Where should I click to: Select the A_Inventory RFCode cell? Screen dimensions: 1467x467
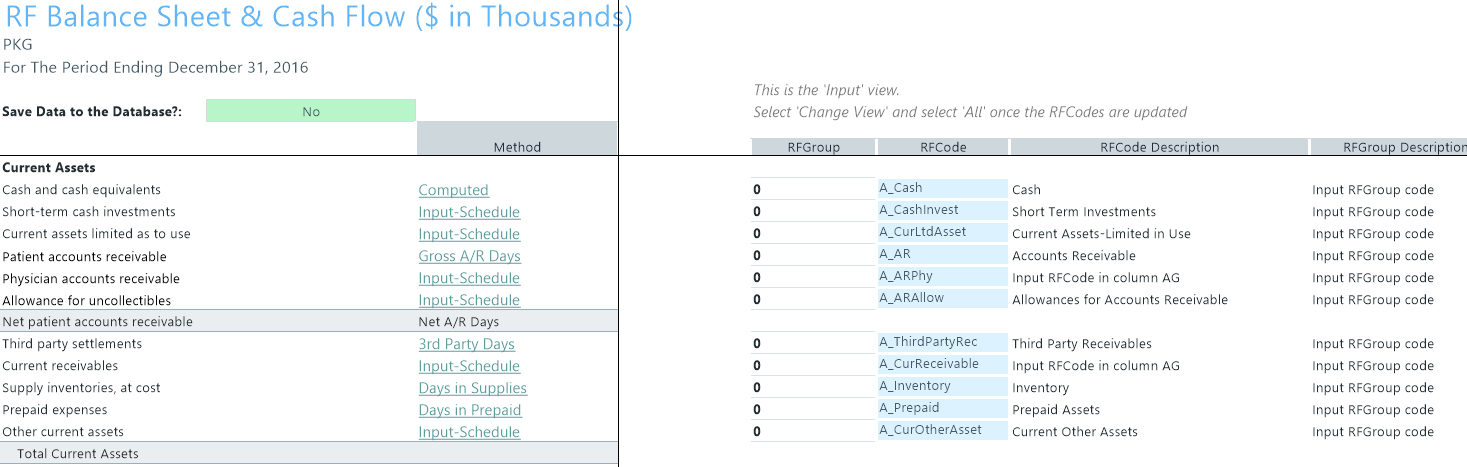click(x=943, y=386)
